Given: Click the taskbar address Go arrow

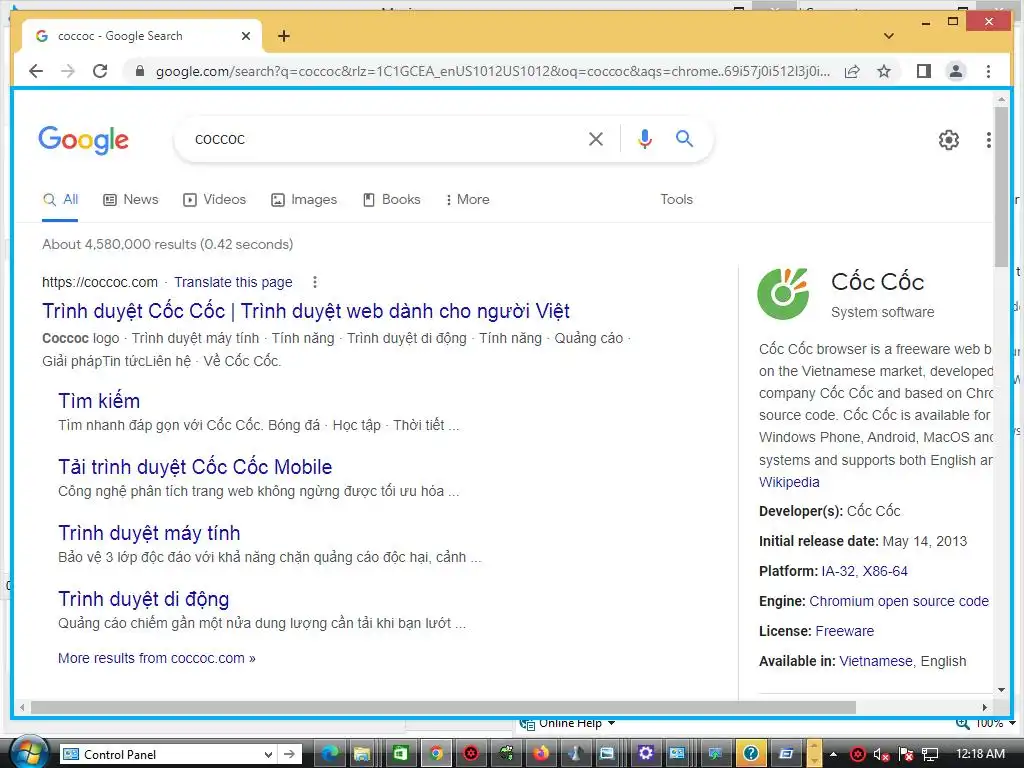Looking at the screenshot, I should pos(289,754).
